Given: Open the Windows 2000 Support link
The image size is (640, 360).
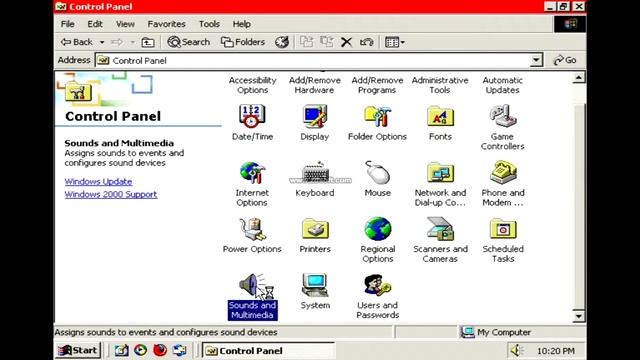Looking at the screenshot, I should (111, 194).
